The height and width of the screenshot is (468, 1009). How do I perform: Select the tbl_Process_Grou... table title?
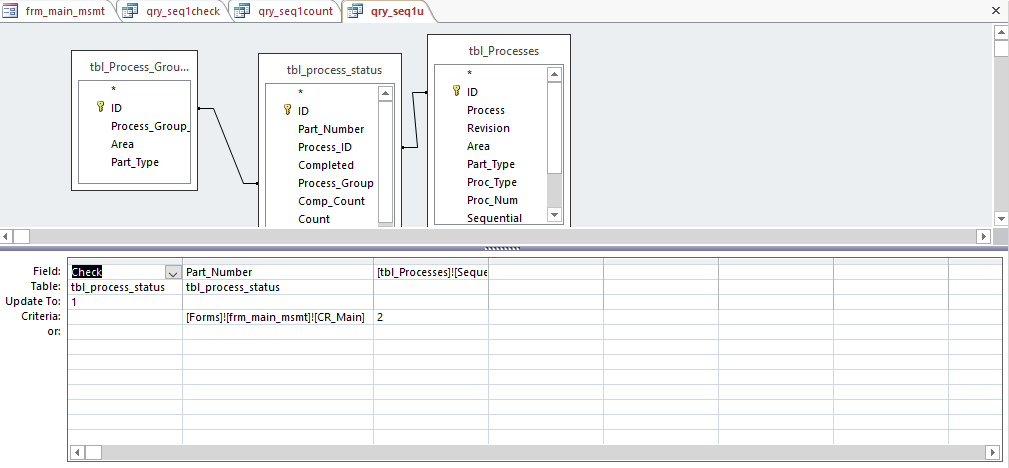tap(140, 66)
